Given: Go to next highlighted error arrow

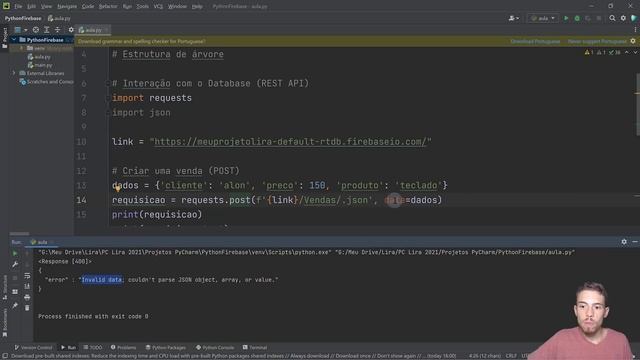Looking at the screenshot, I should (x=635, y=53).
